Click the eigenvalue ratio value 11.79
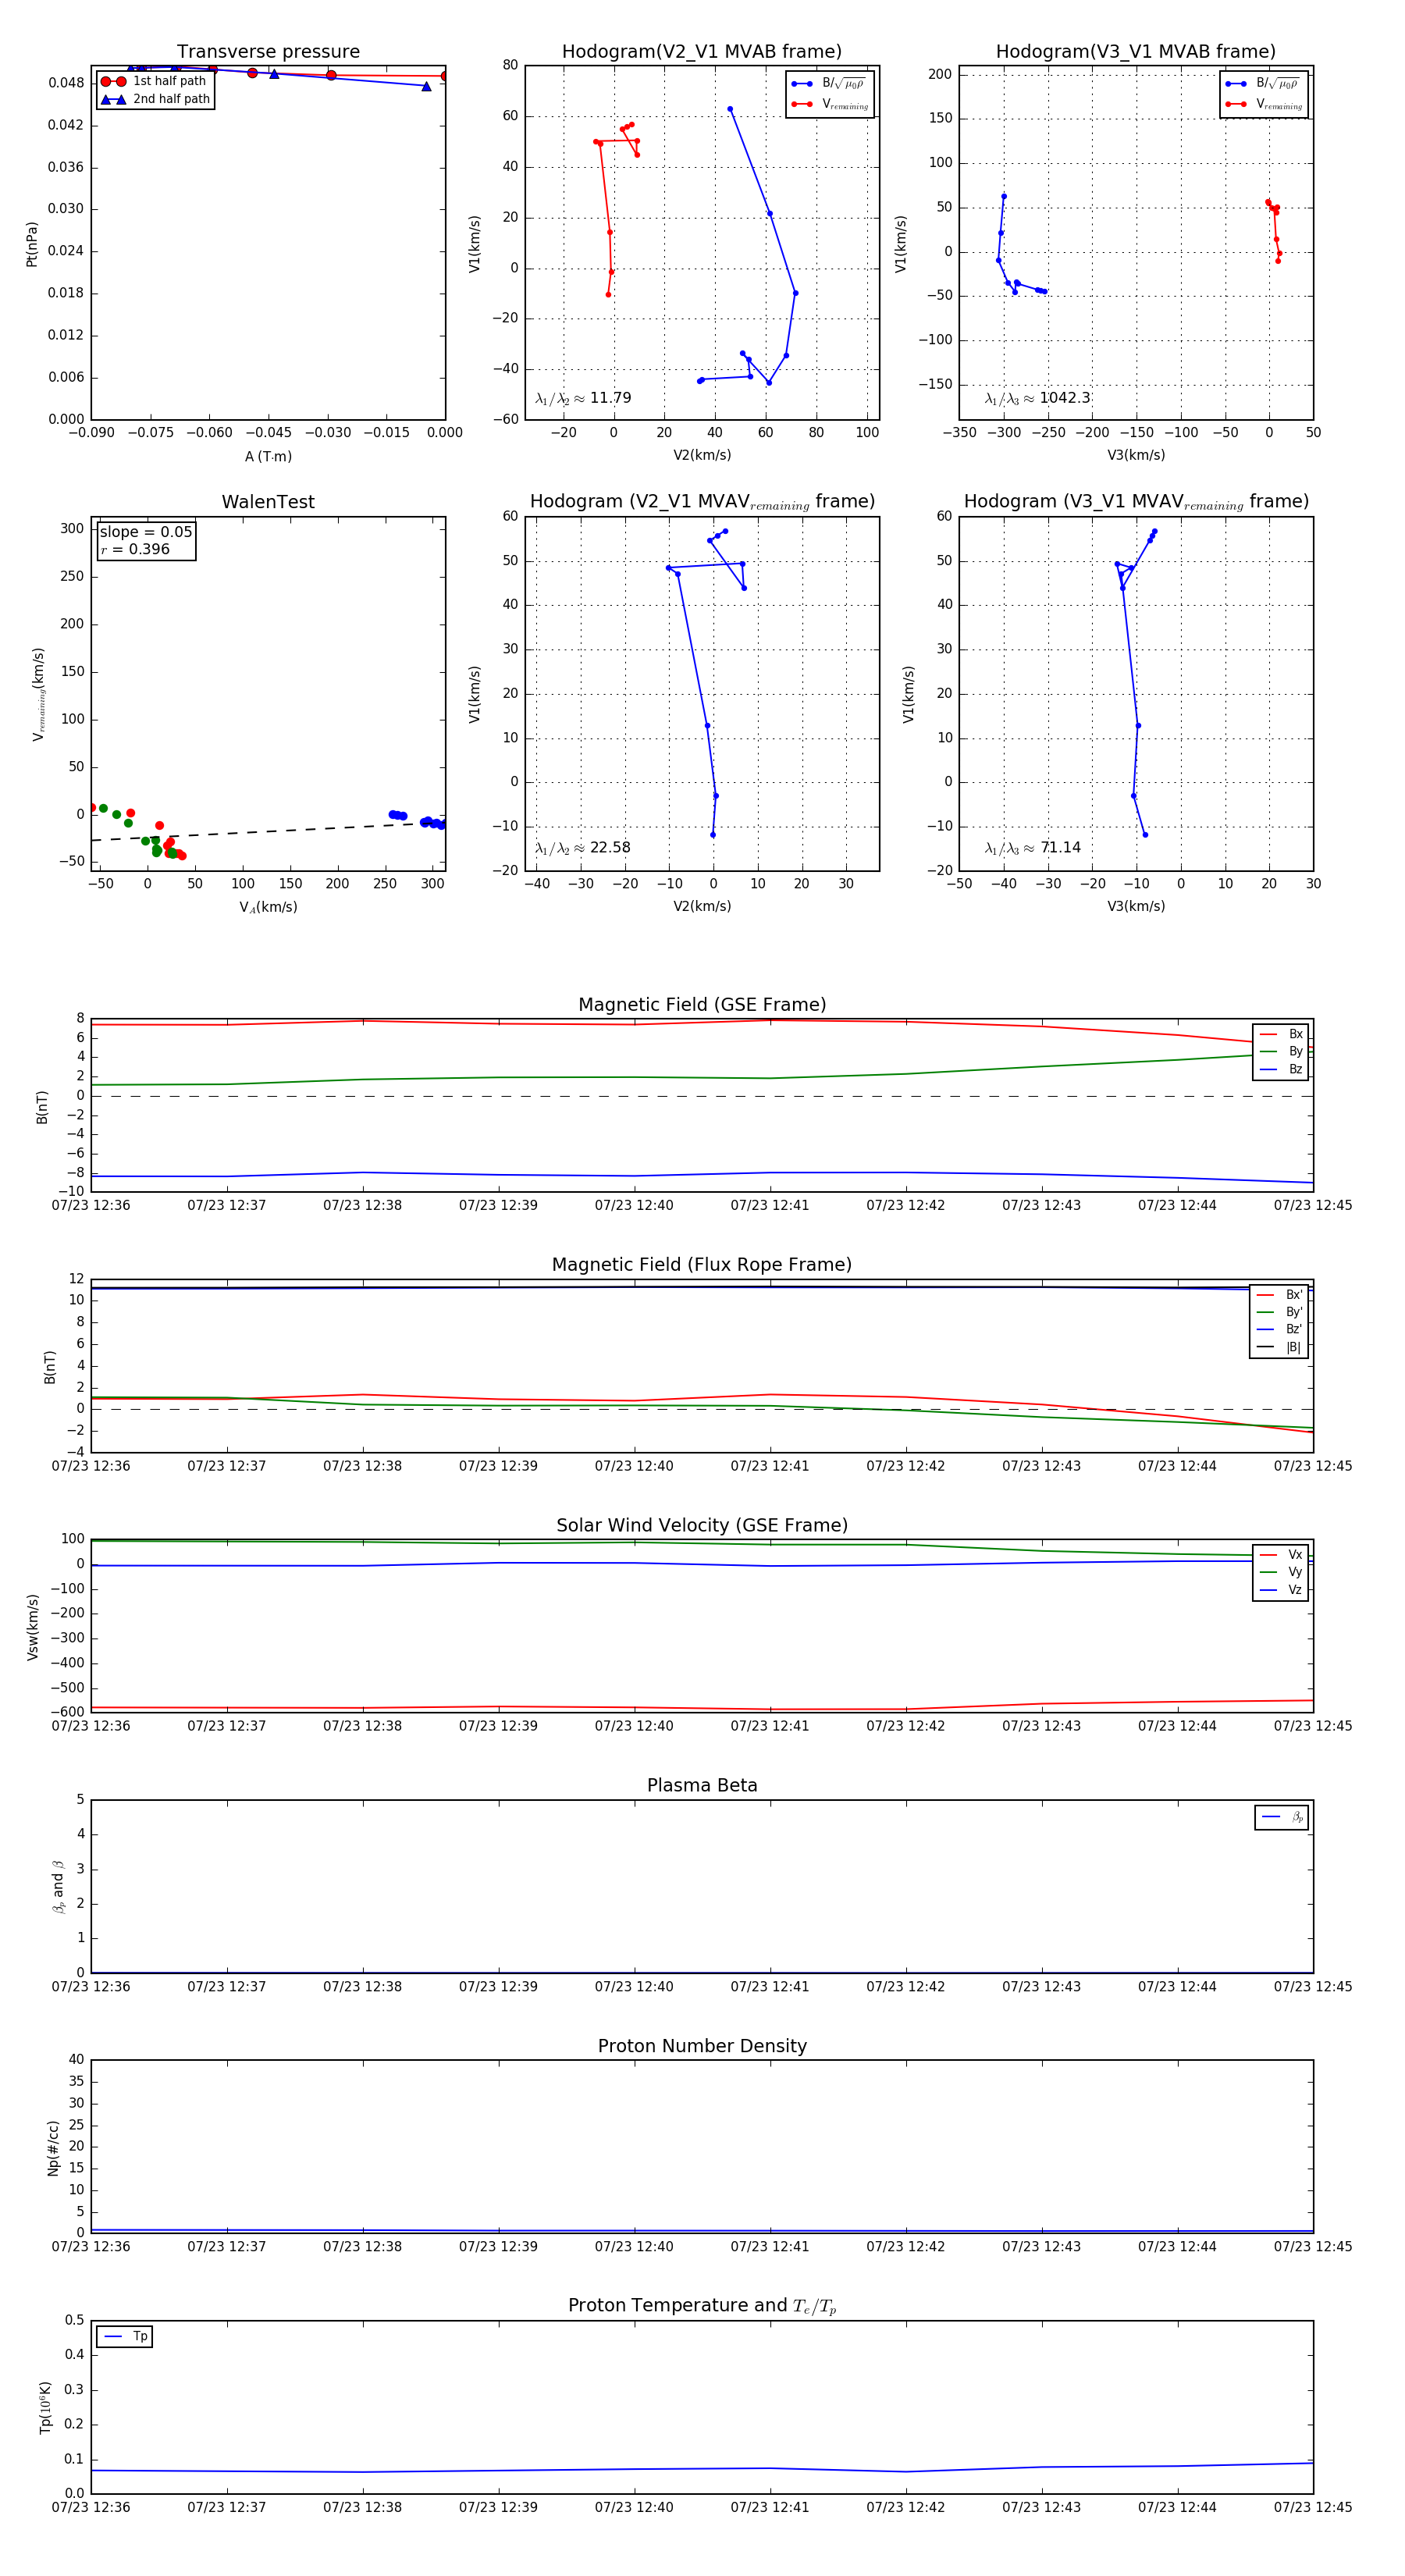Screen dimensions: 1405x2576 (x=610, y=398)
